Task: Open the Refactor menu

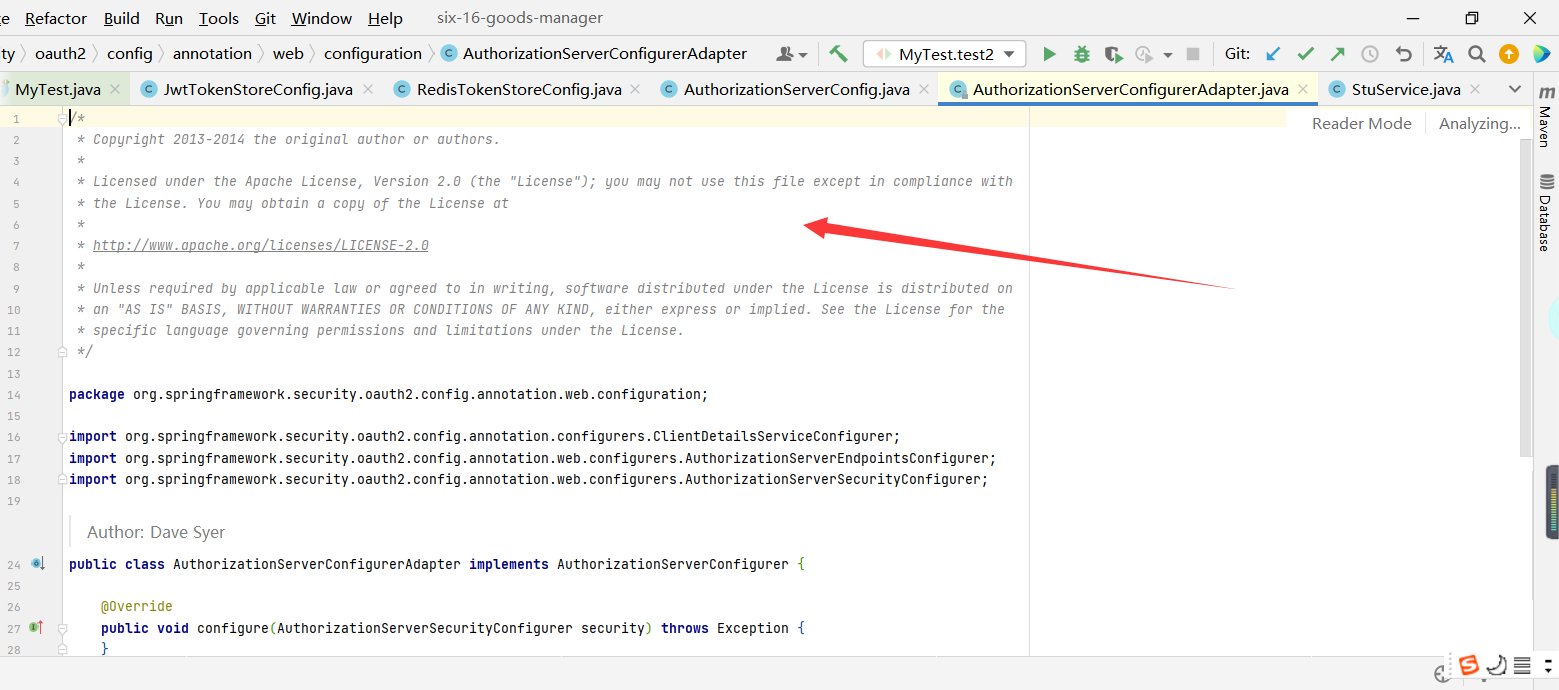Action: point(55,17)
